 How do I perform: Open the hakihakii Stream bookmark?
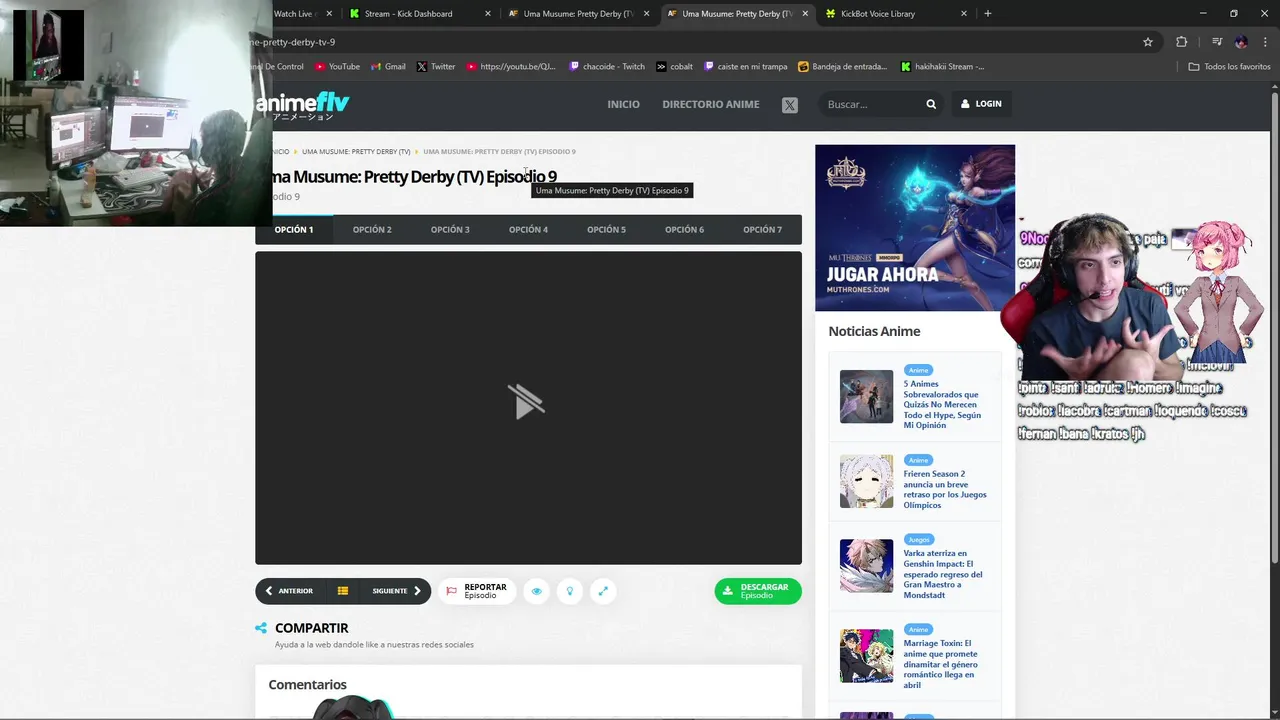point(943,67)
